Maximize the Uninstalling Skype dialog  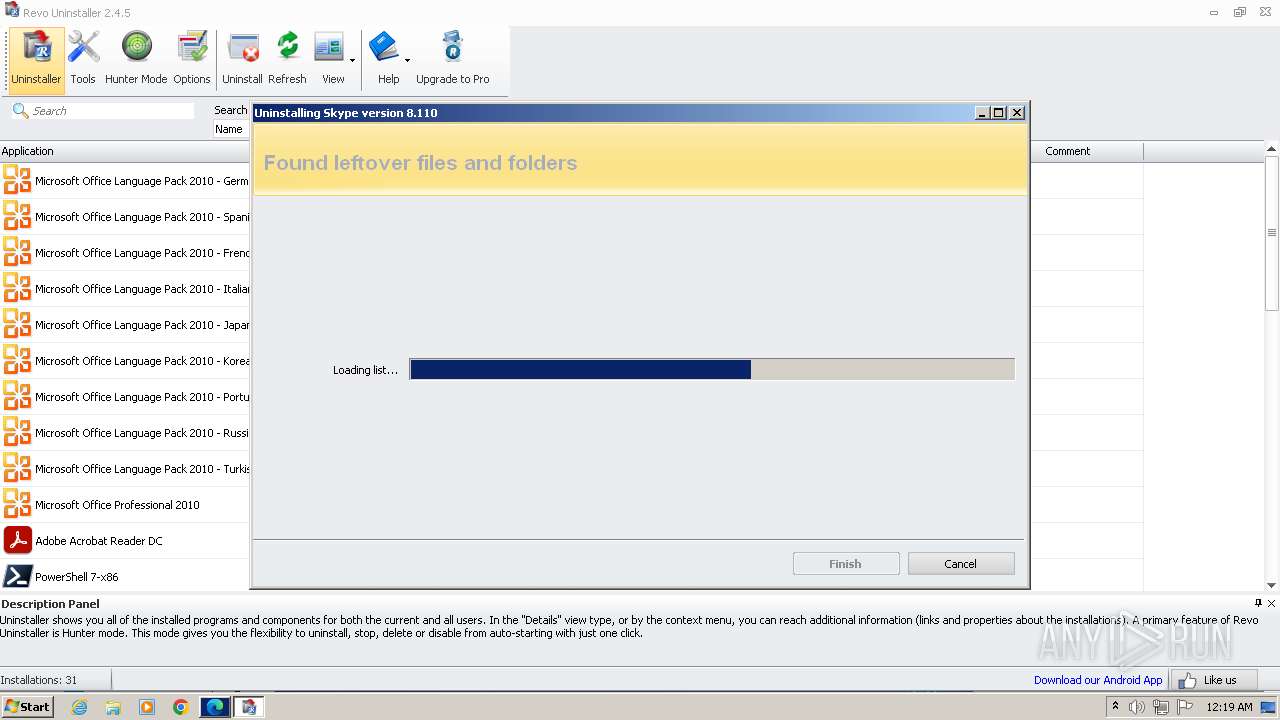coord(999,113)
